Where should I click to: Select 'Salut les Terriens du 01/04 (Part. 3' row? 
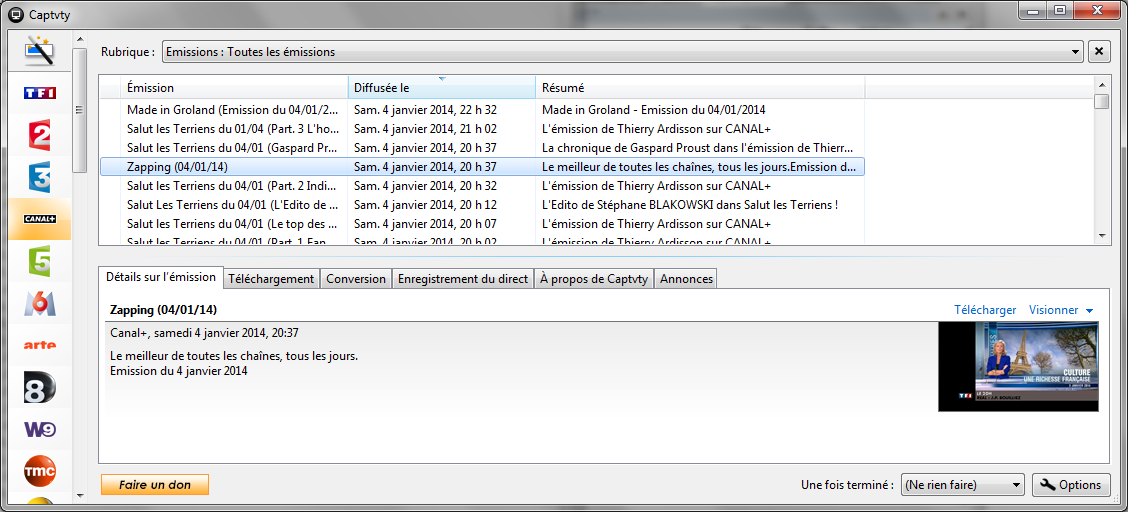[482, 129]
